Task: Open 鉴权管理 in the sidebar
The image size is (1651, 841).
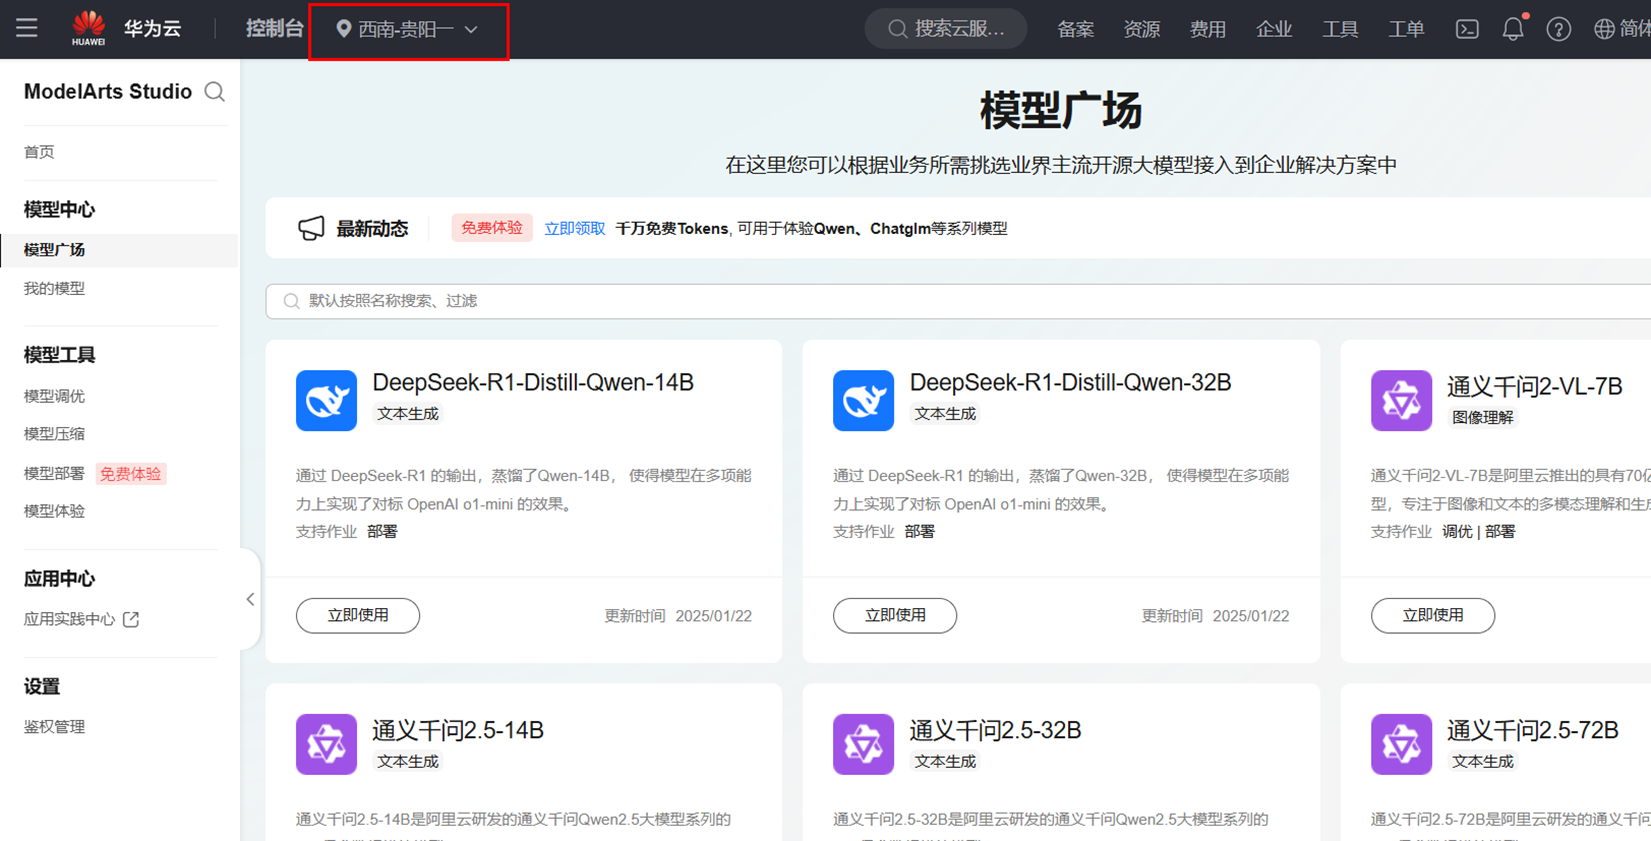Action: pyautogui.click(x=54, y=727)
